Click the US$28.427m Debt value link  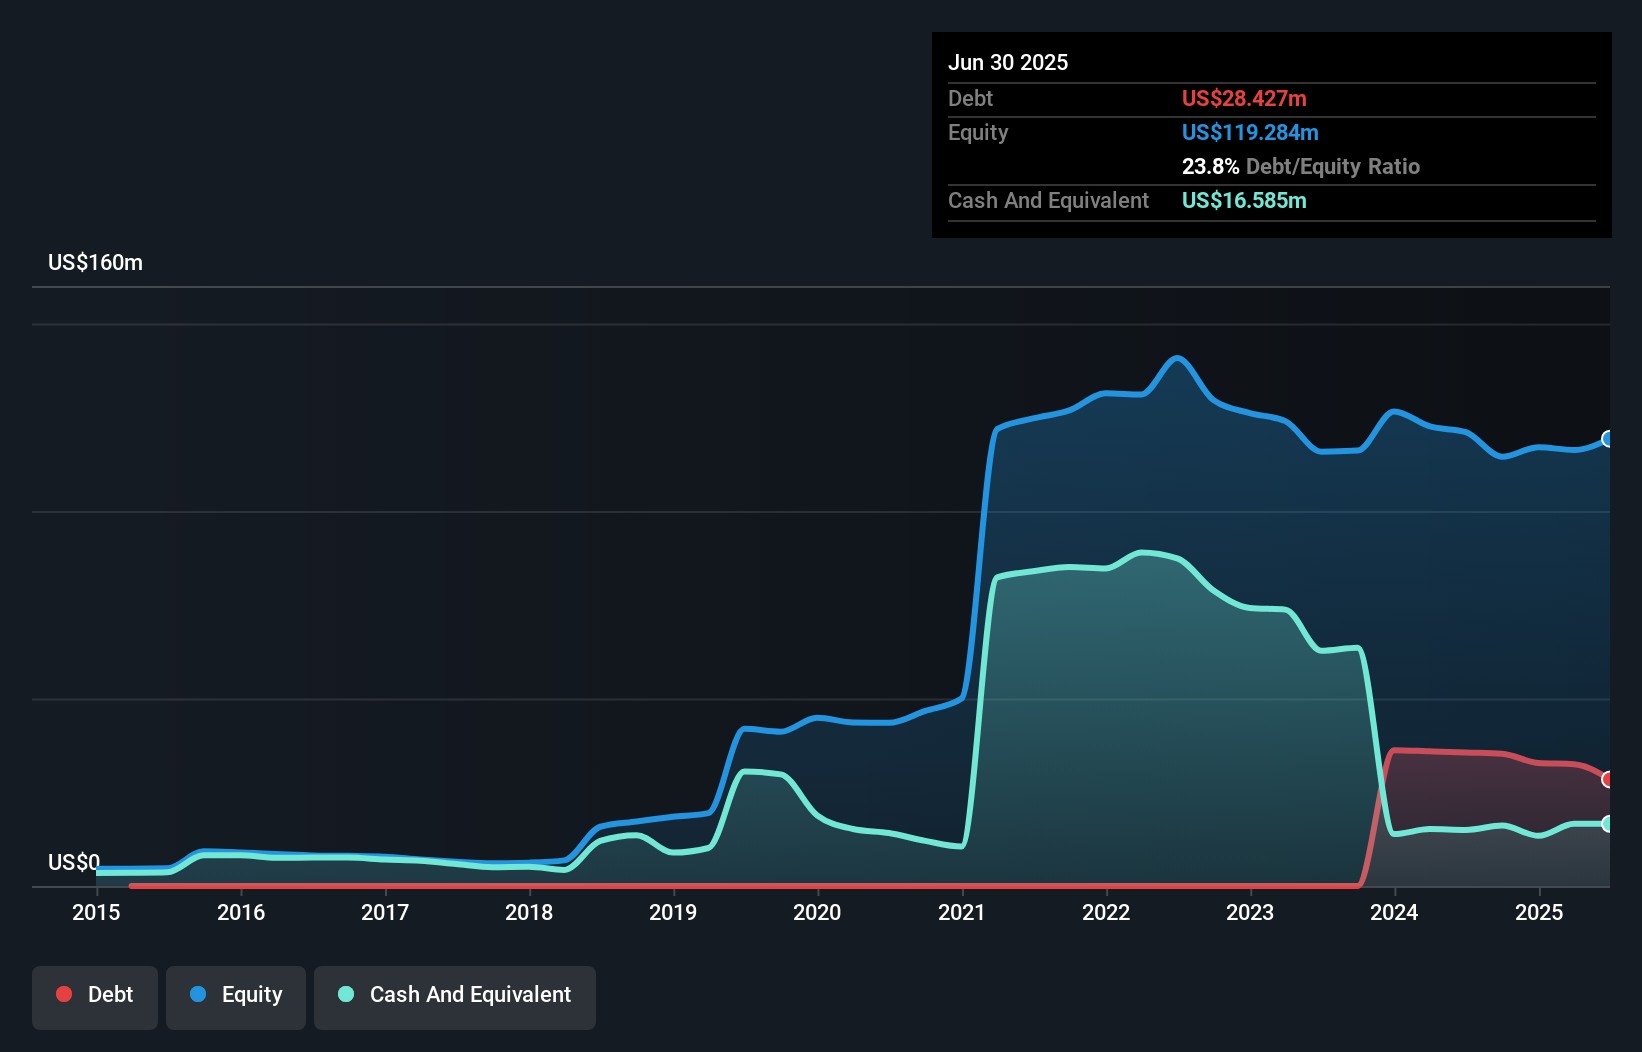click(1244, 98)
